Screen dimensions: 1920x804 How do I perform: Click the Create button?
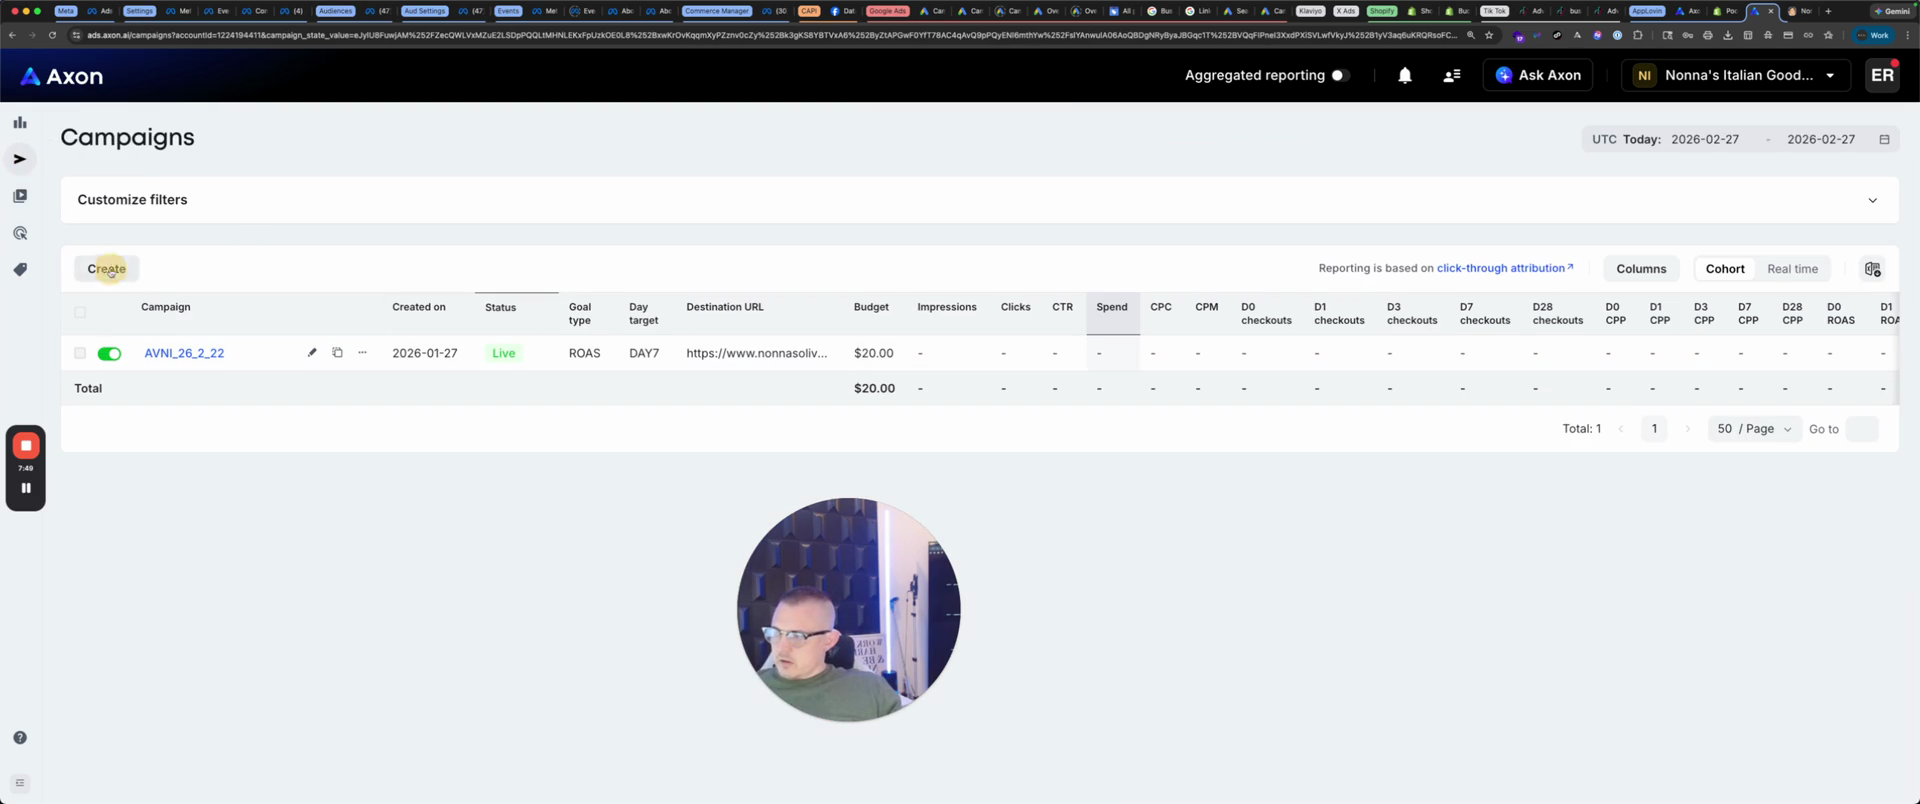point(106,269)
